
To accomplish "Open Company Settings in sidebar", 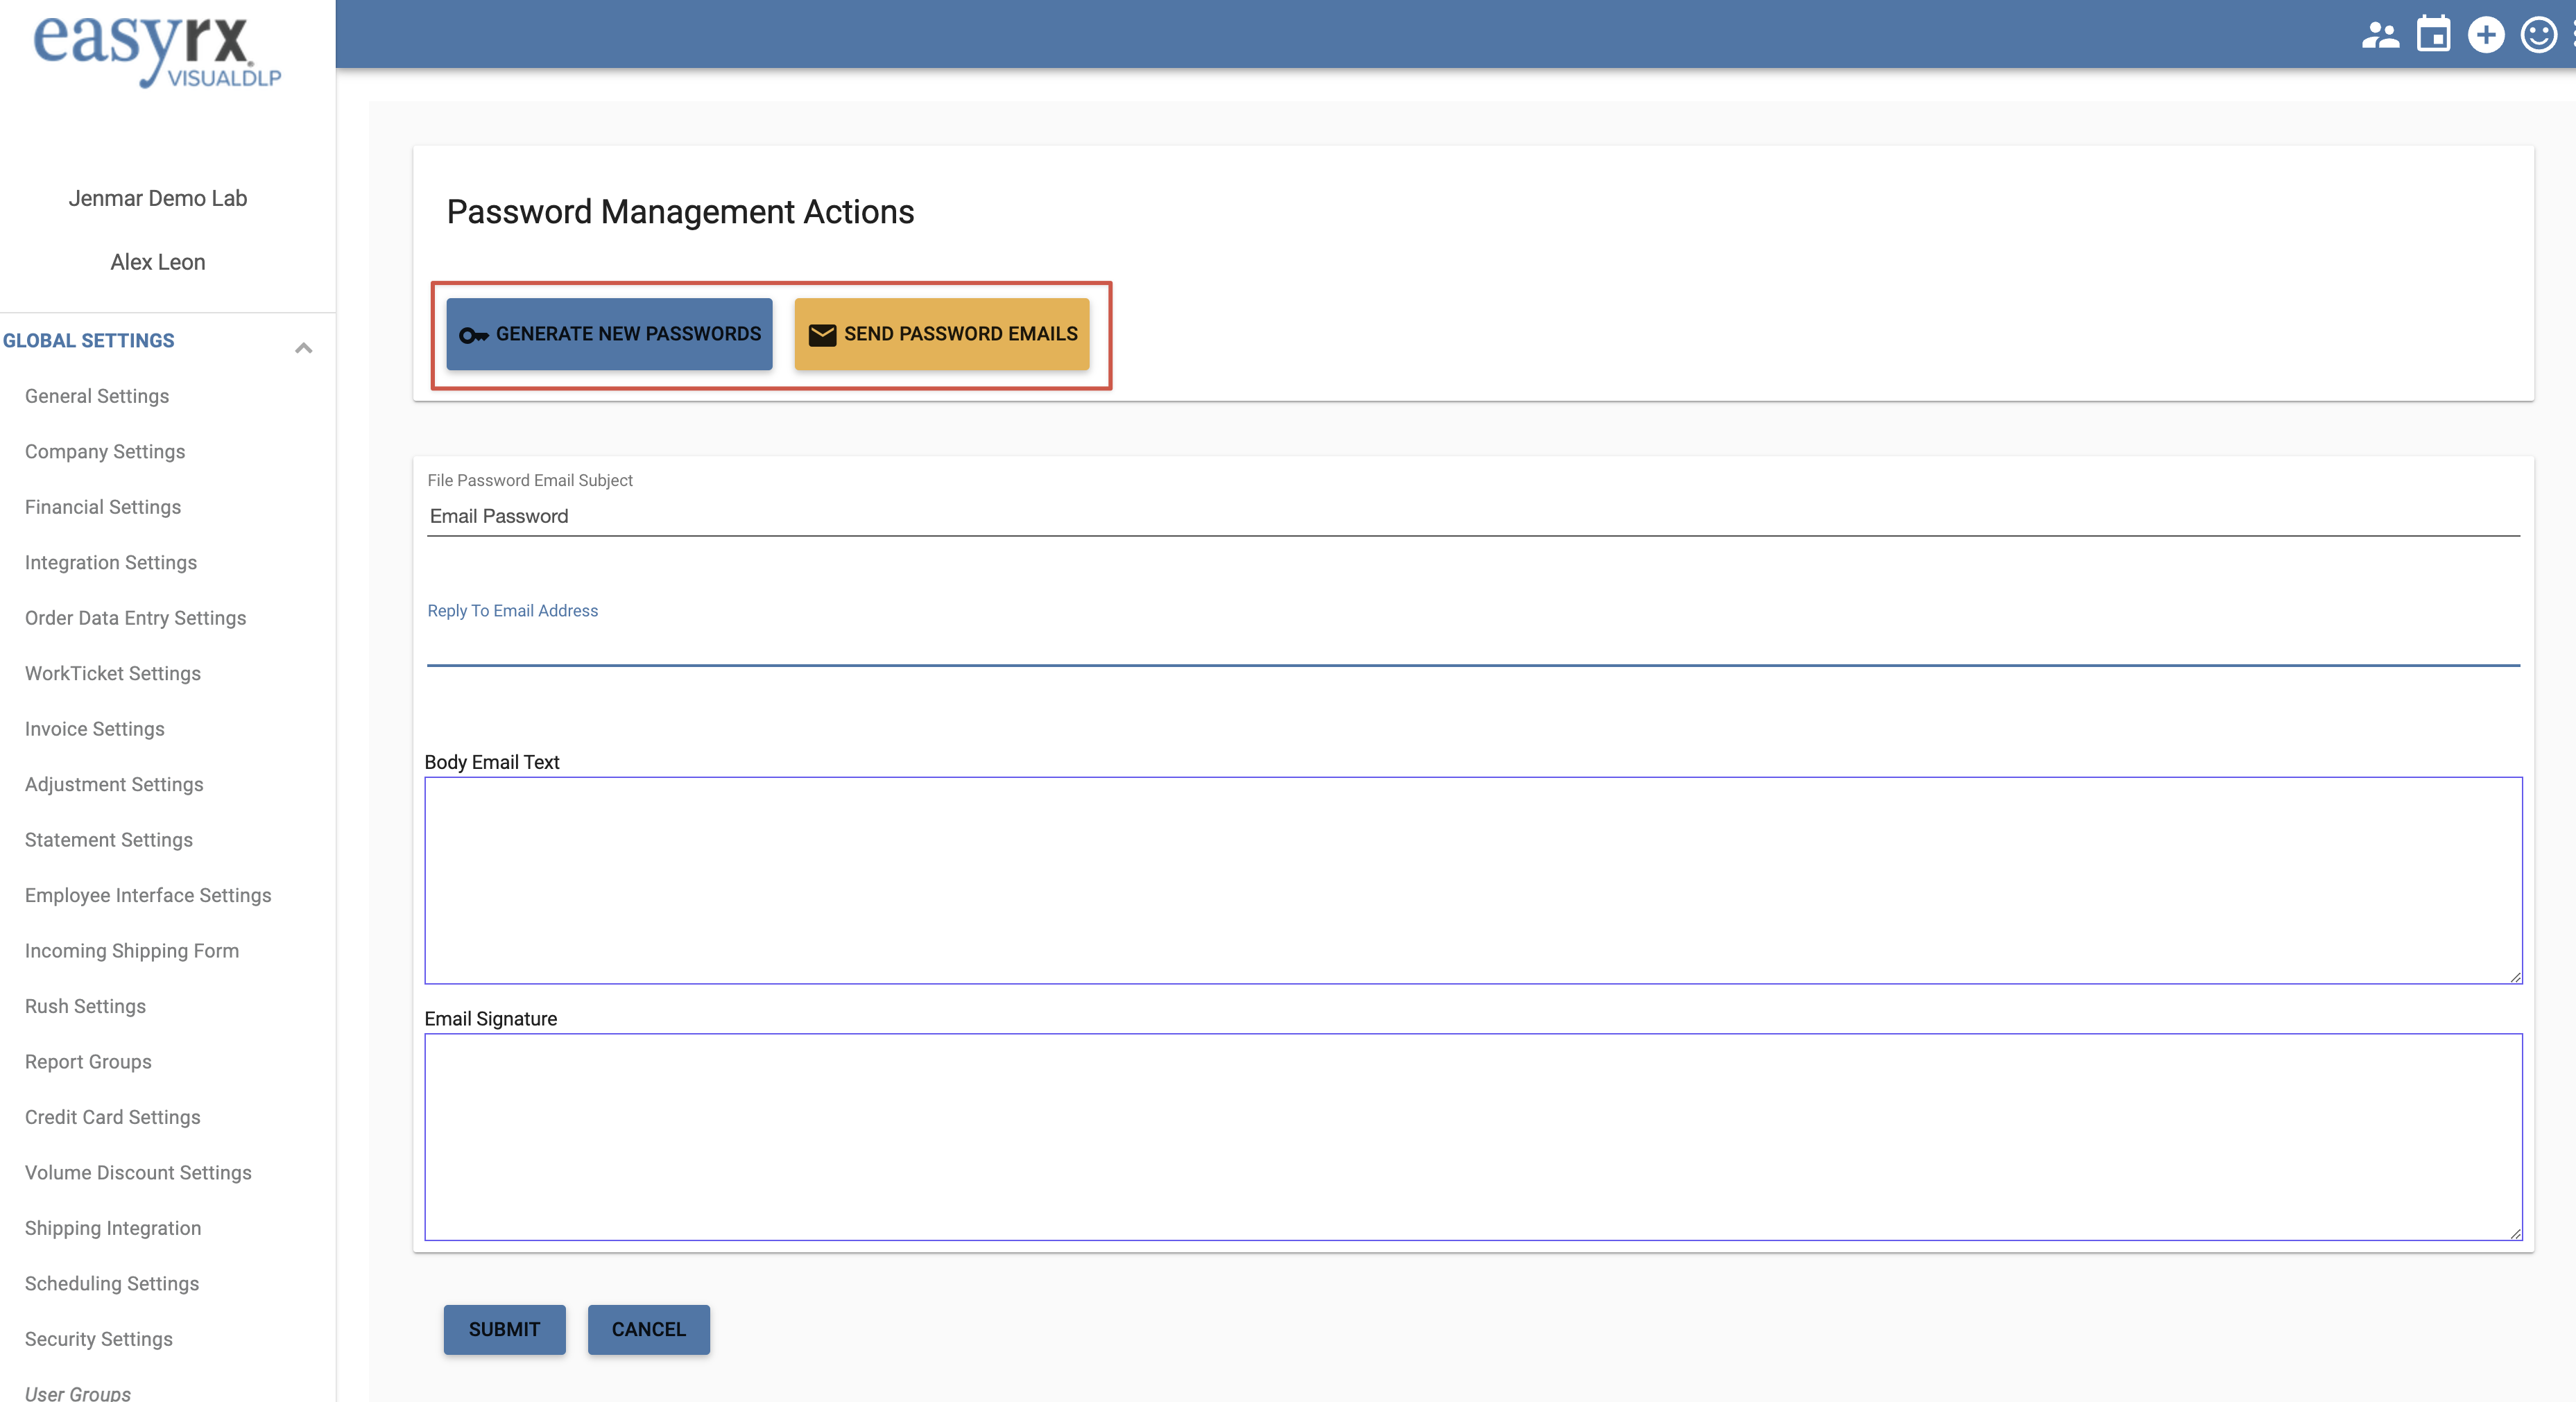I will click(105, 451).
